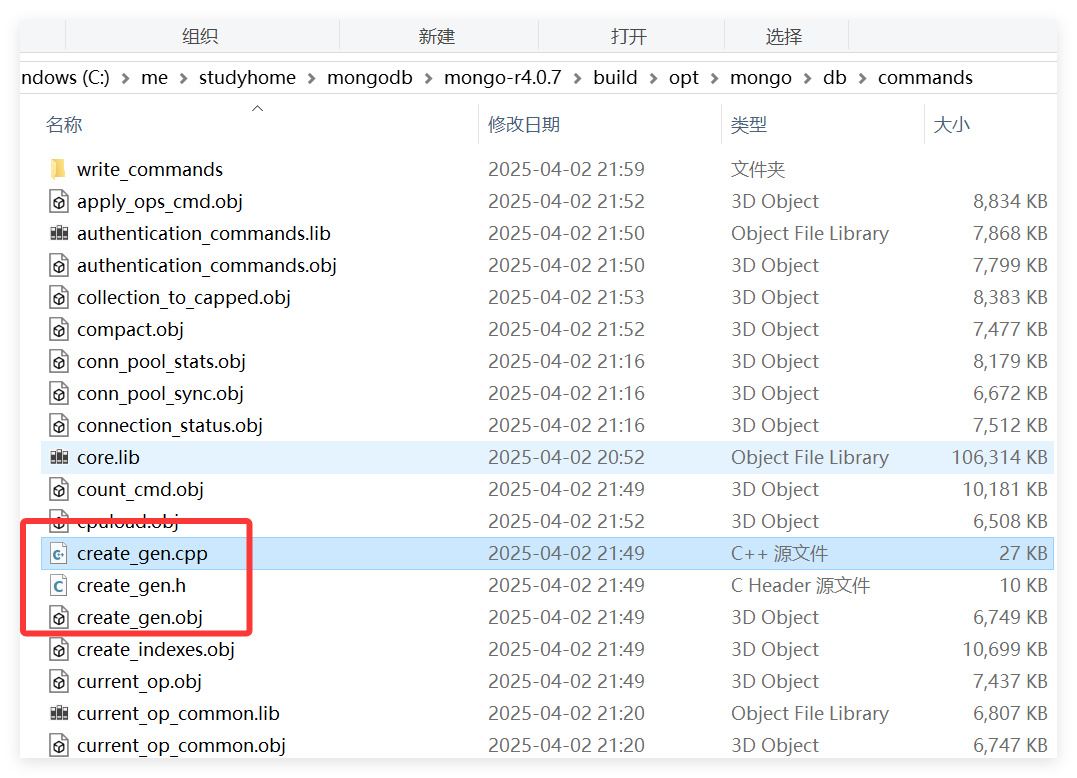Click the count_cmd.obj file icon

[59, 490]
